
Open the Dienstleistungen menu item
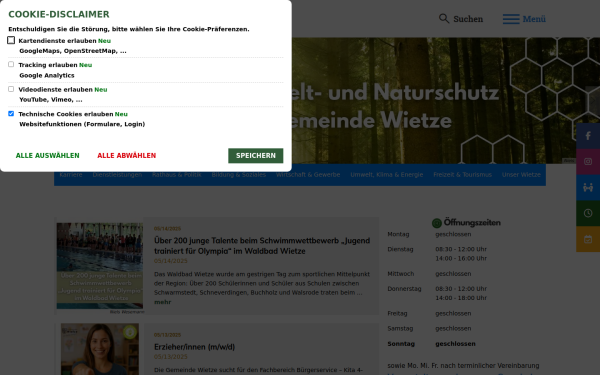pyautogui.click(x=117, y=174)
